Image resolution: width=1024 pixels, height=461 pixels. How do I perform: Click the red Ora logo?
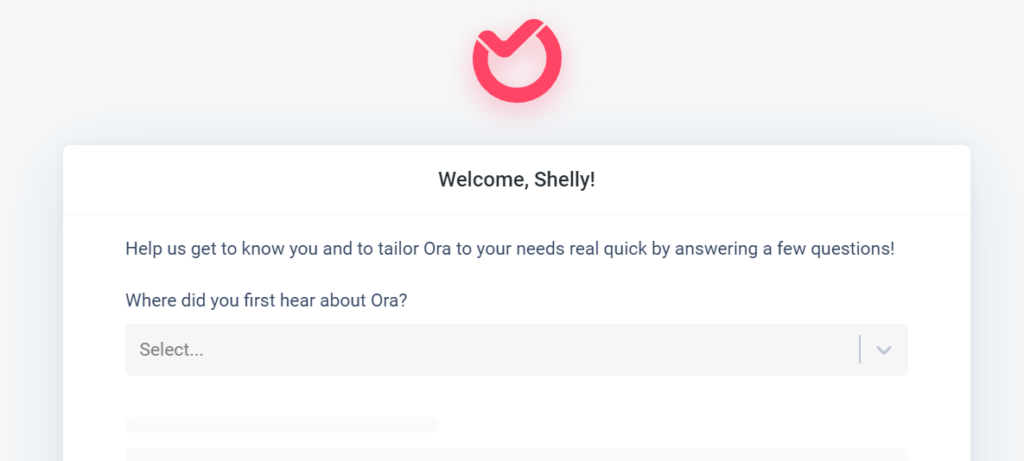point(517,60)
